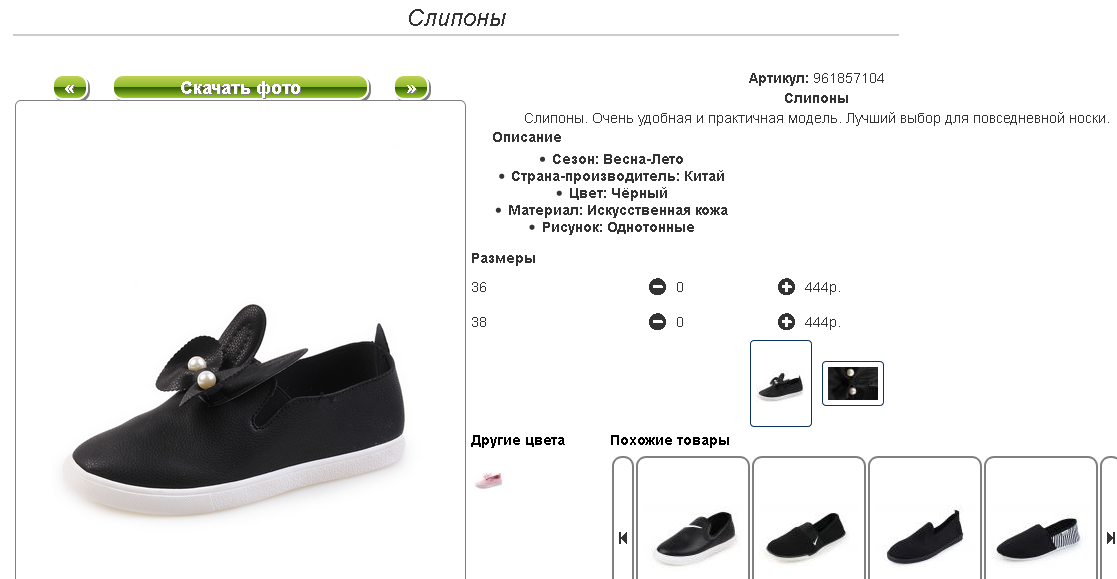Viewport: 1117px width, 579px height.
Task: Select the full shoe thumbnail image
Action: pyautogui.click(x=781, y=383)
